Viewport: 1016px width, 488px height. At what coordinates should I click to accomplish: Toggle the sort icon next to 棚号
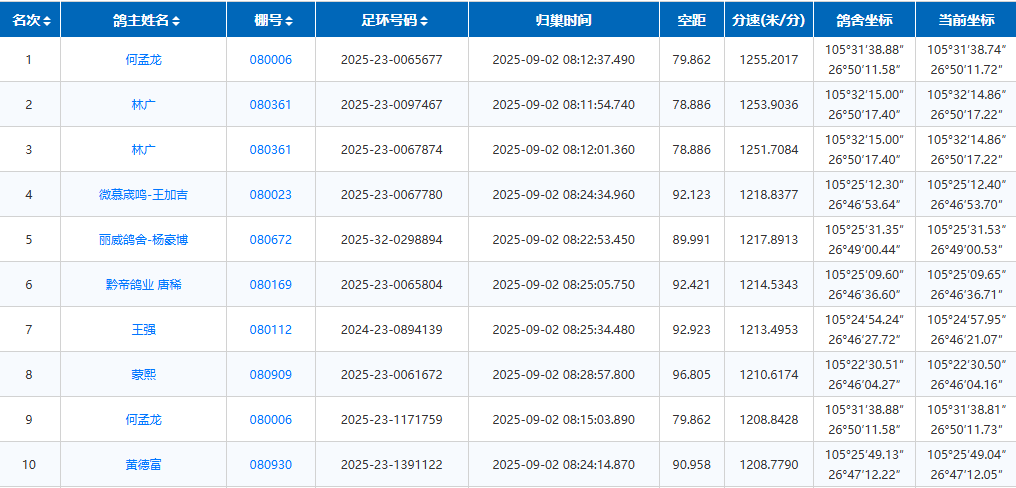pos(291,21)
